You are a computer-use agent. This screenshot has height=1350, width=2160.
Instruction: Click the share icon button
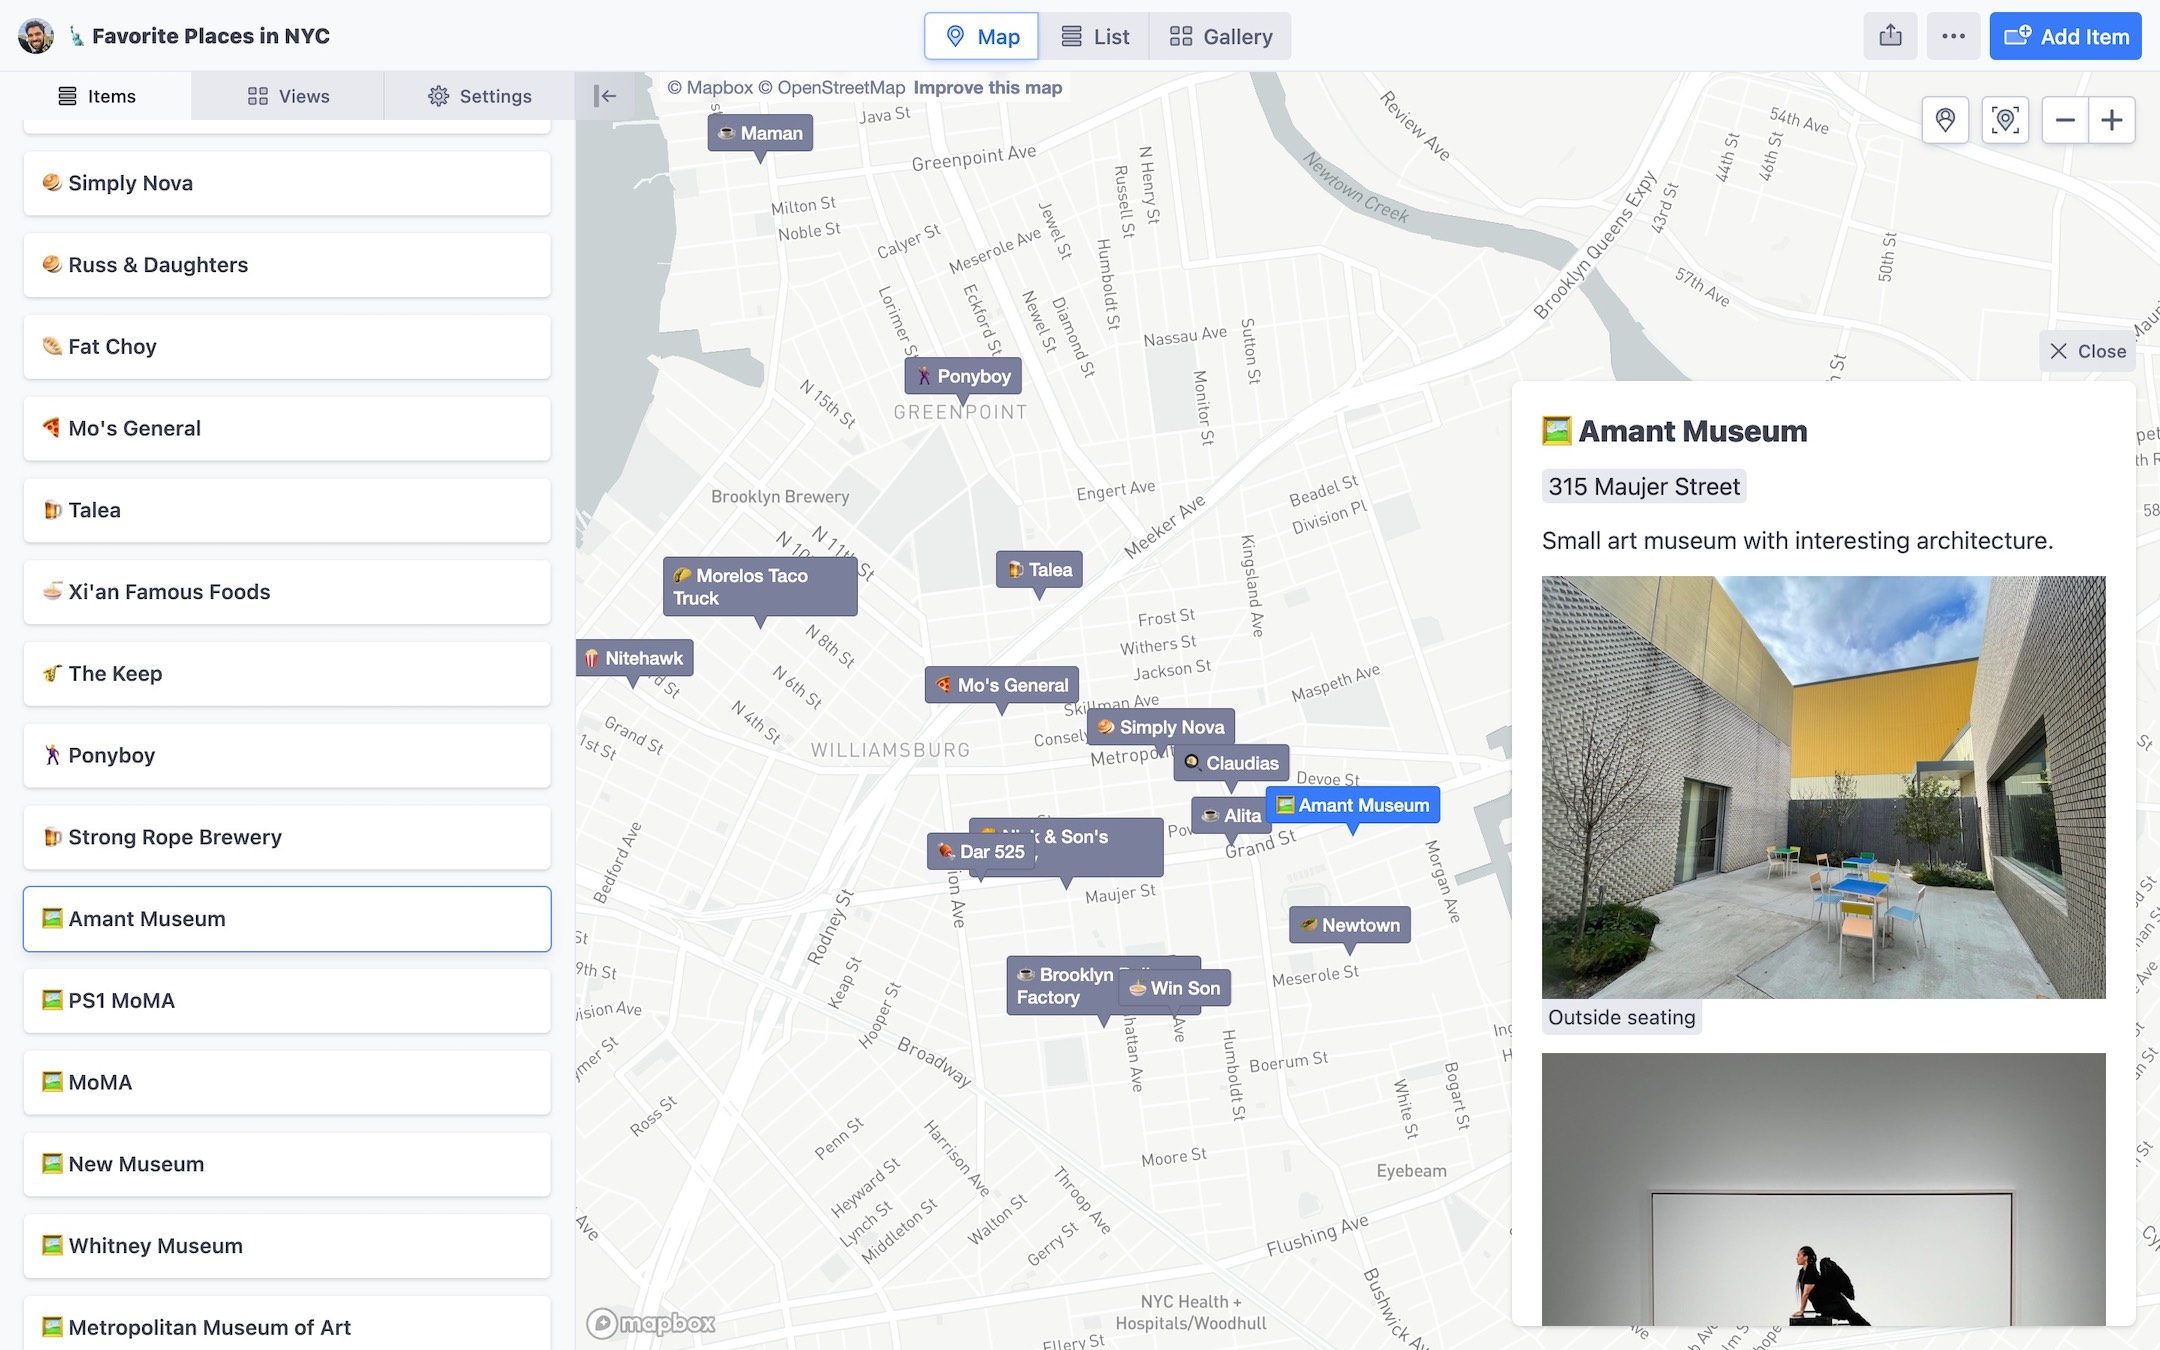(1889, 37)
